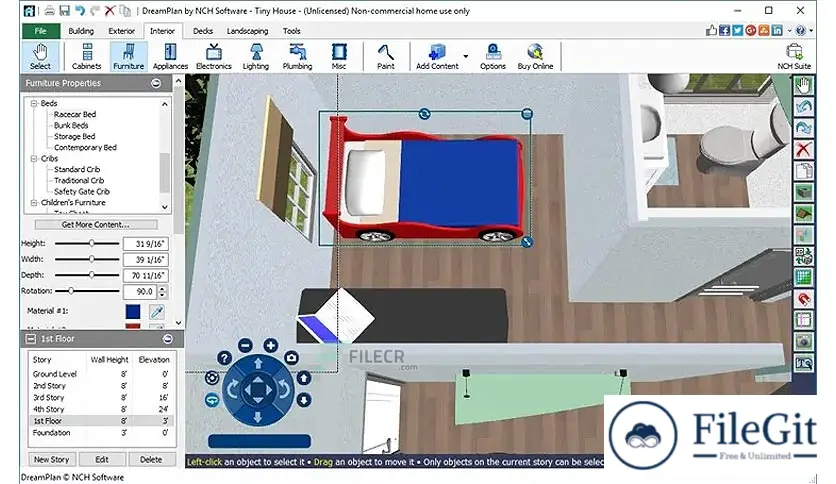The width and height of the screenshot is (836, 484).
Task: Click the red X delete icon in title bar
Action: (110, 11)
